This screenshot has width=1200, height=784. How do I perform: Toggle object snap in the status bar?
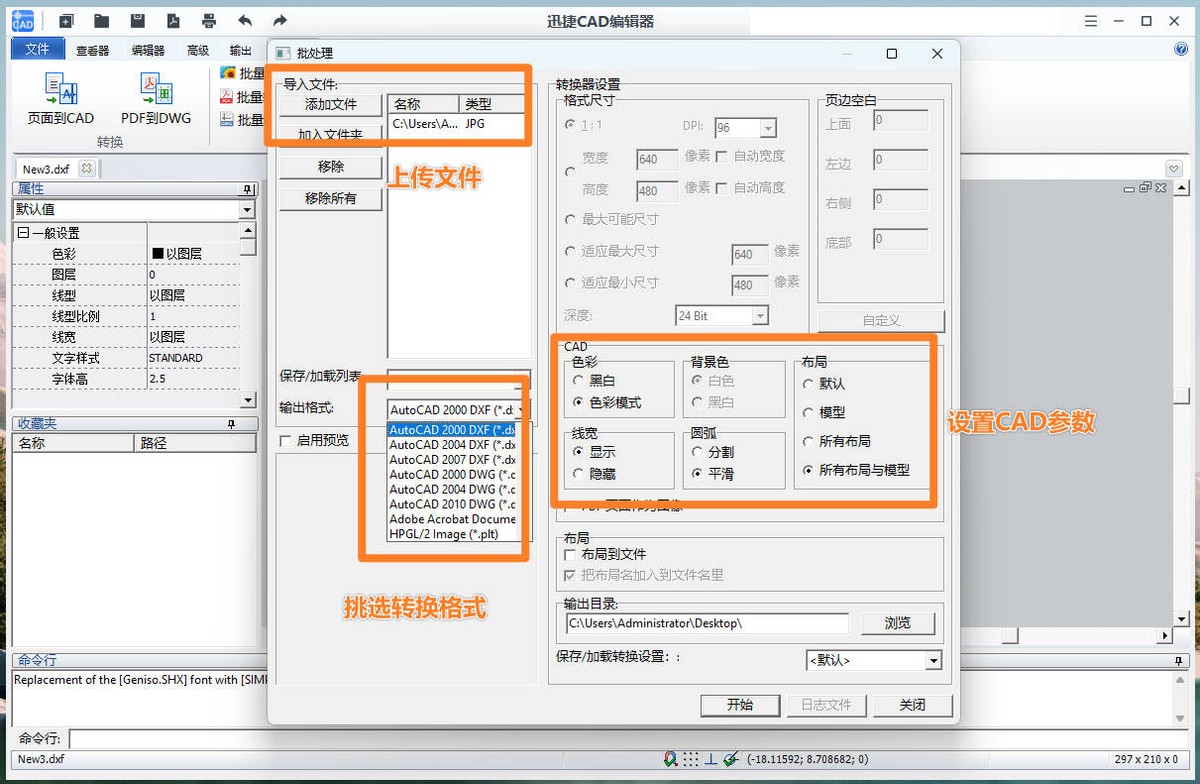(x=669, y=760)
